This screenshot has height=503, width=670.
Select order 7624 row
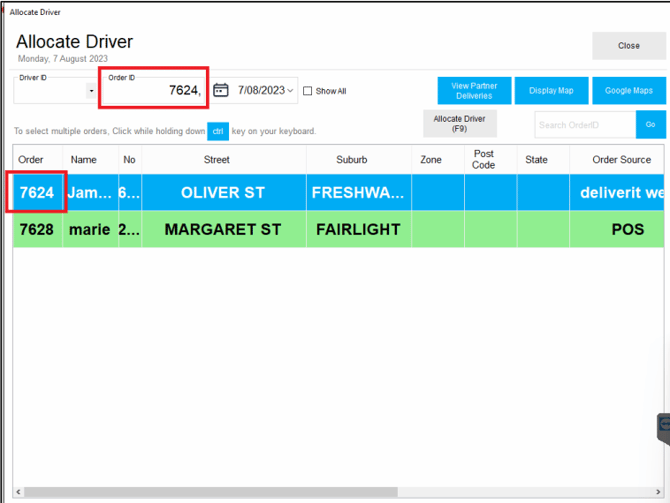click(37, 192)
